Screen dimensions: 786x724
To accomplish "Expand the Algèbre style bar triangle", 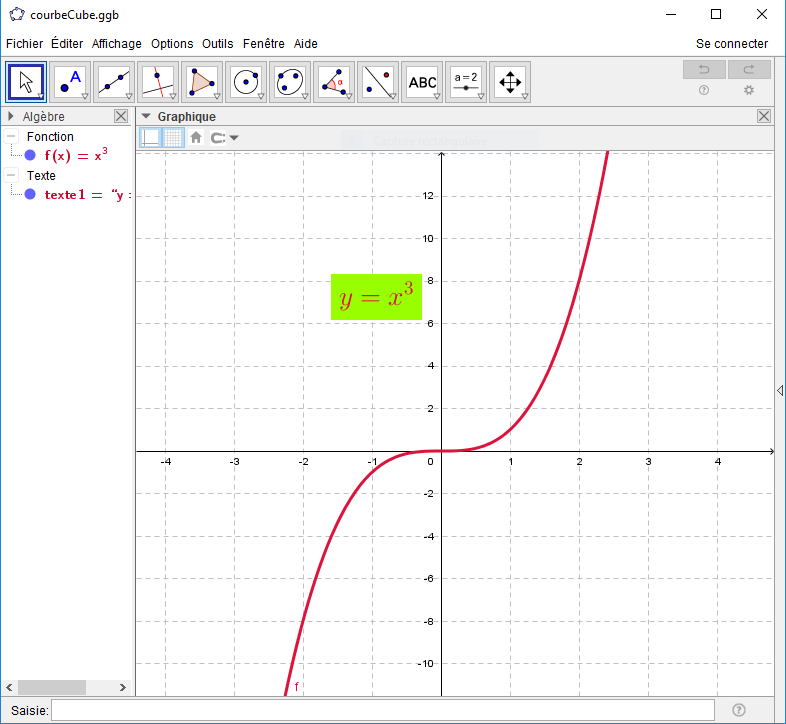I will coord(11,117).
